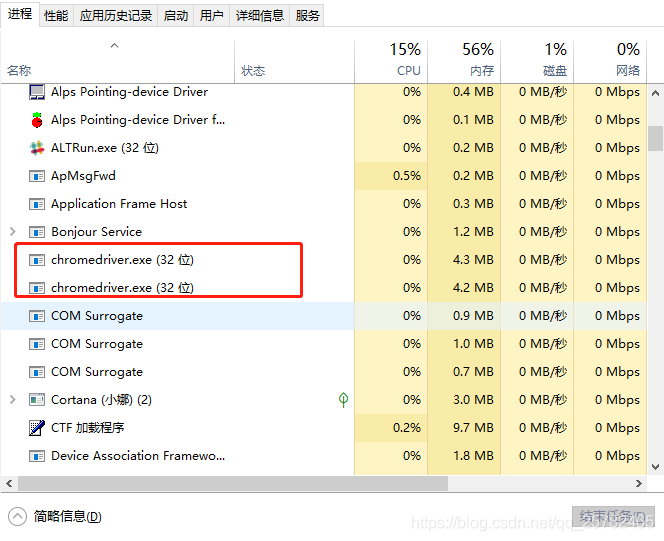Click the vertical scrollbar up arrow

655,93
